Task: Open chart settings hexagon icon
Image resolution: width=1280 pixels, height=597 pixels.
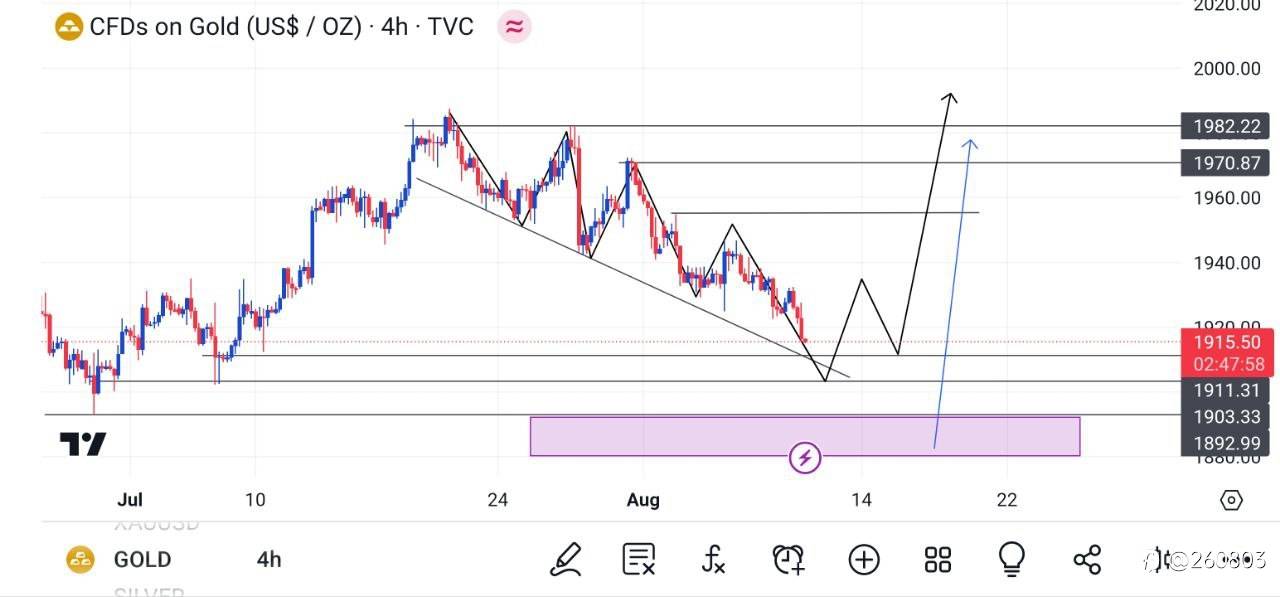Action: (x=1231, y=500)
